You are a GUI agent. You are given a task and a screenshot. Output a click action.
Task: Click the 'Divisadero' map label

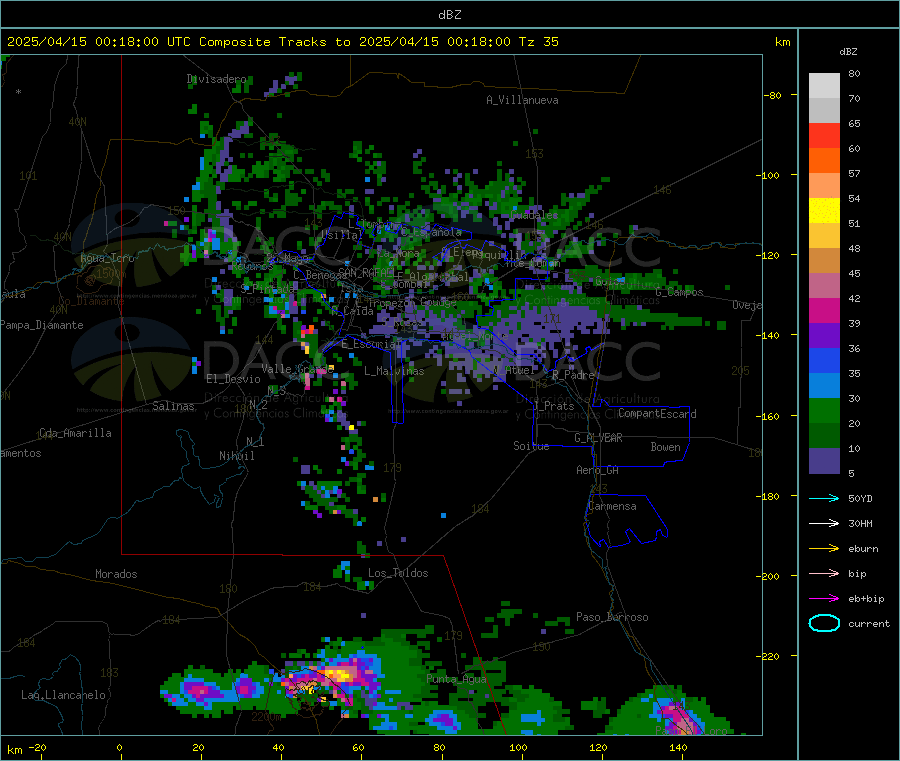coord(216,79)
